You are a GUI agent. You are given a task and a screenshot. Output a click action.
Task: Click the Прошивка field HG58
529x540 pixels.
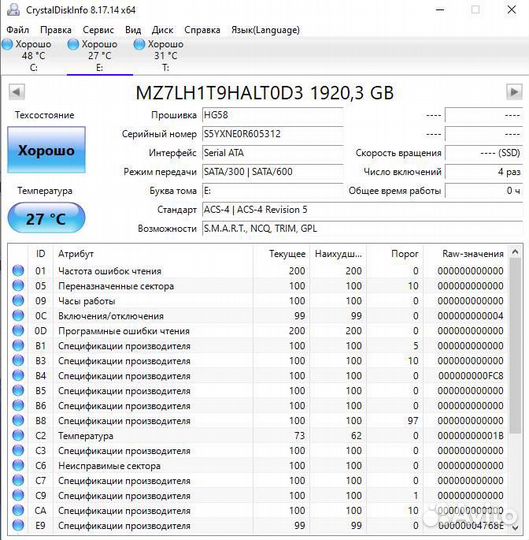click(x=272, y=115)
